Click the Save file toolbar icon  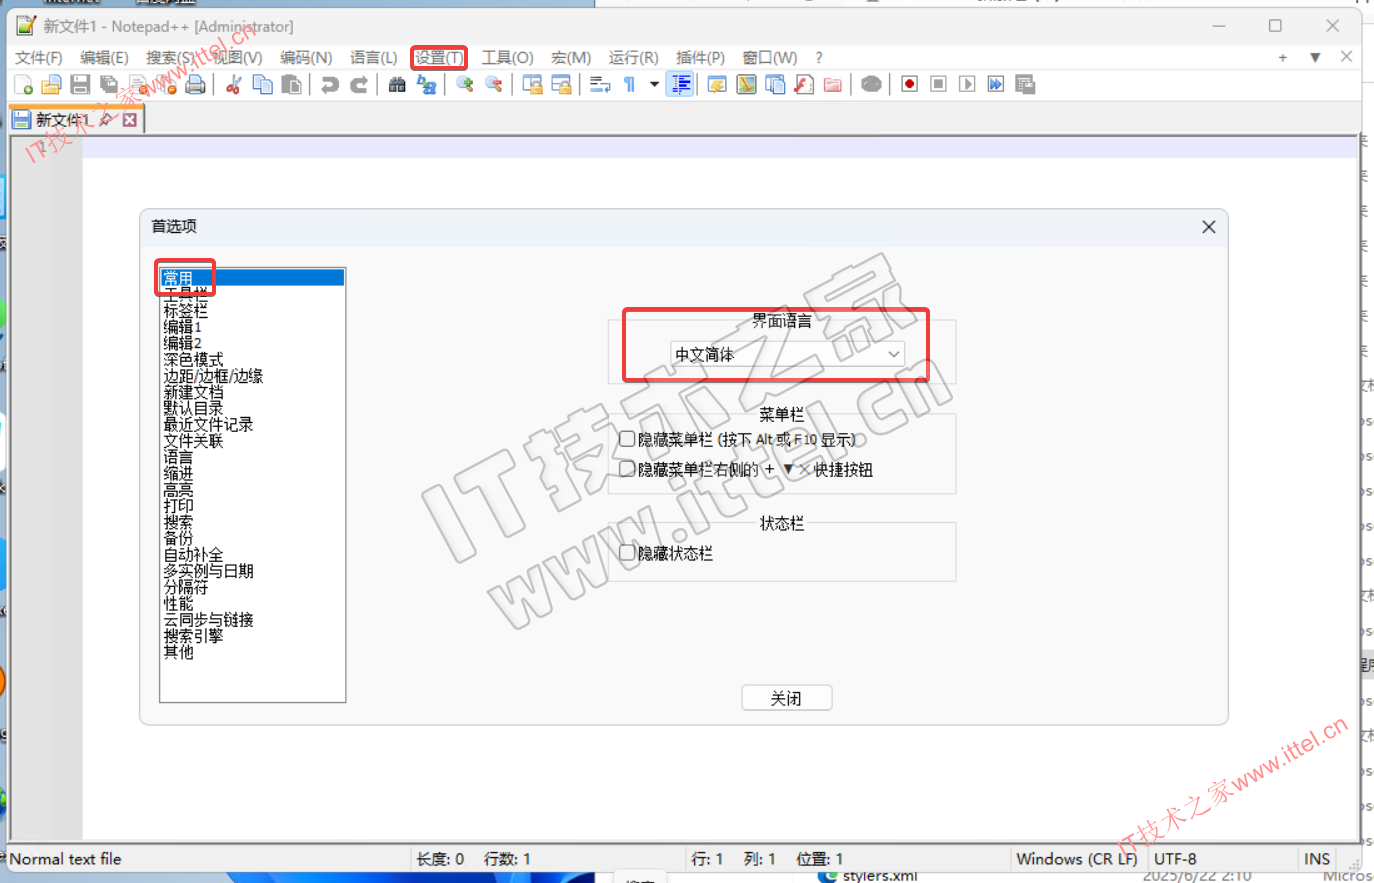pyautogui.click(x=81, y=85)
